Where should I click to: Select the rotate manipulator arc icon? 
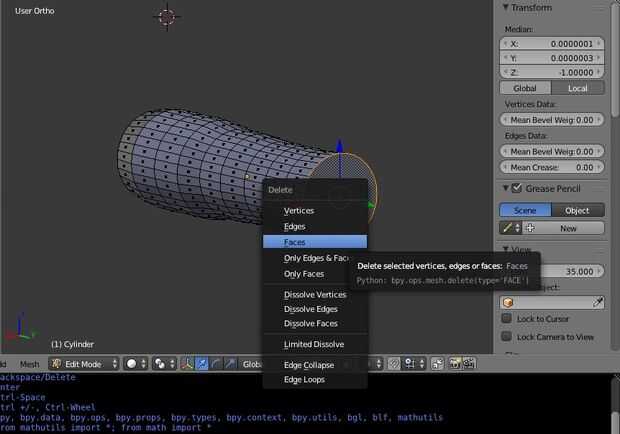[x=216, y=364]
